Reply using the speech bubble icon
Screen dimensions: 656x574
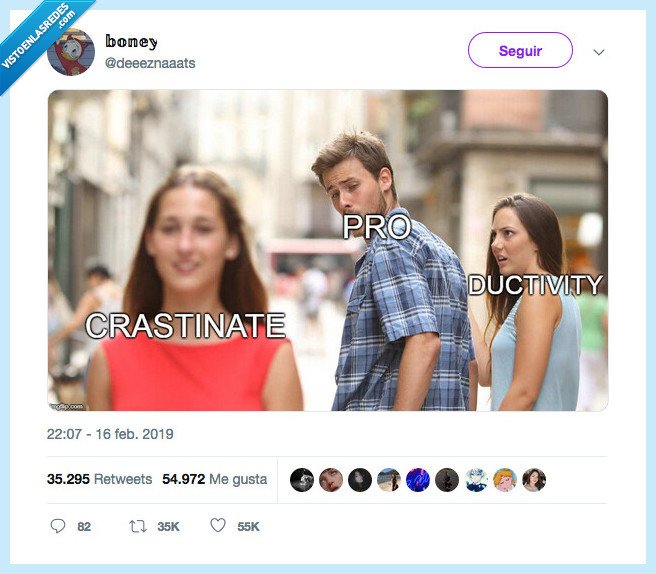[x=58, y=526]
